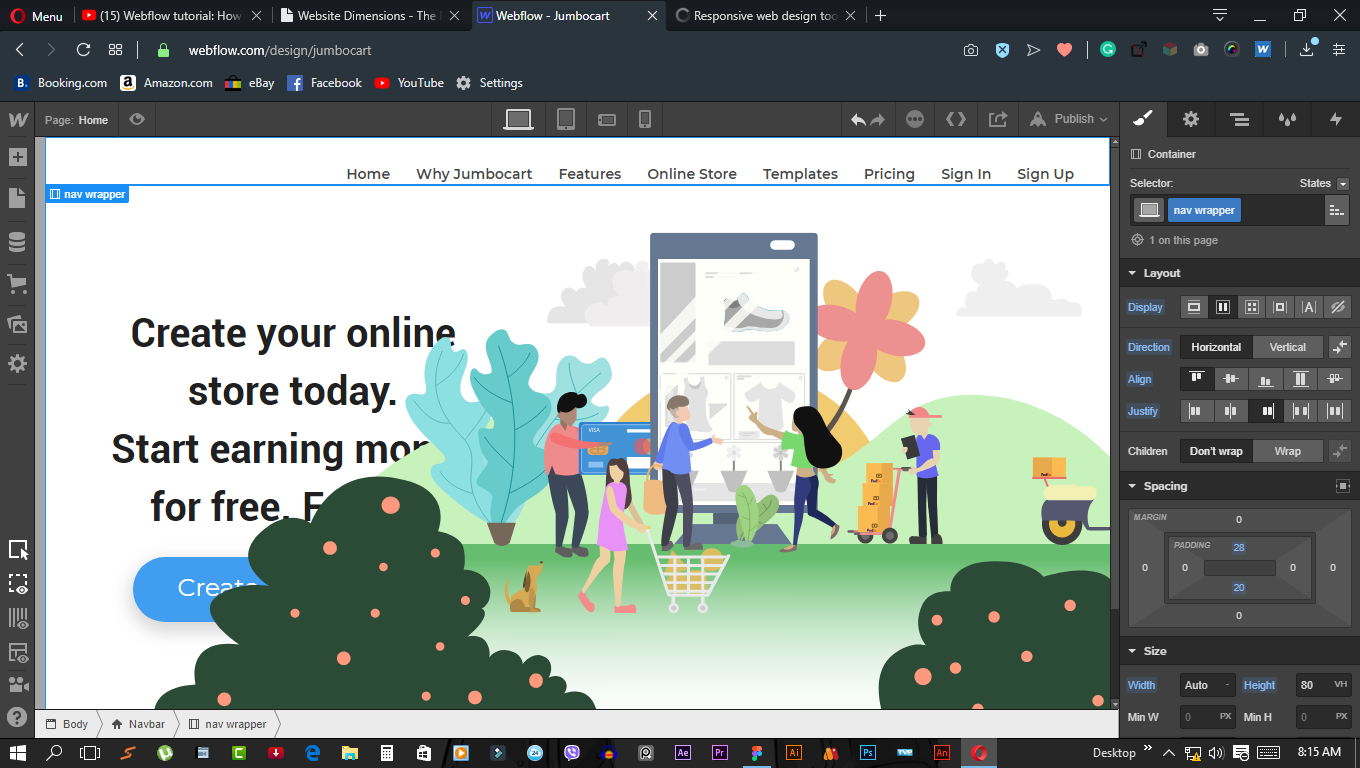Align items to start (top)
Viewport: 1360px width, 768px height.
1197,379
